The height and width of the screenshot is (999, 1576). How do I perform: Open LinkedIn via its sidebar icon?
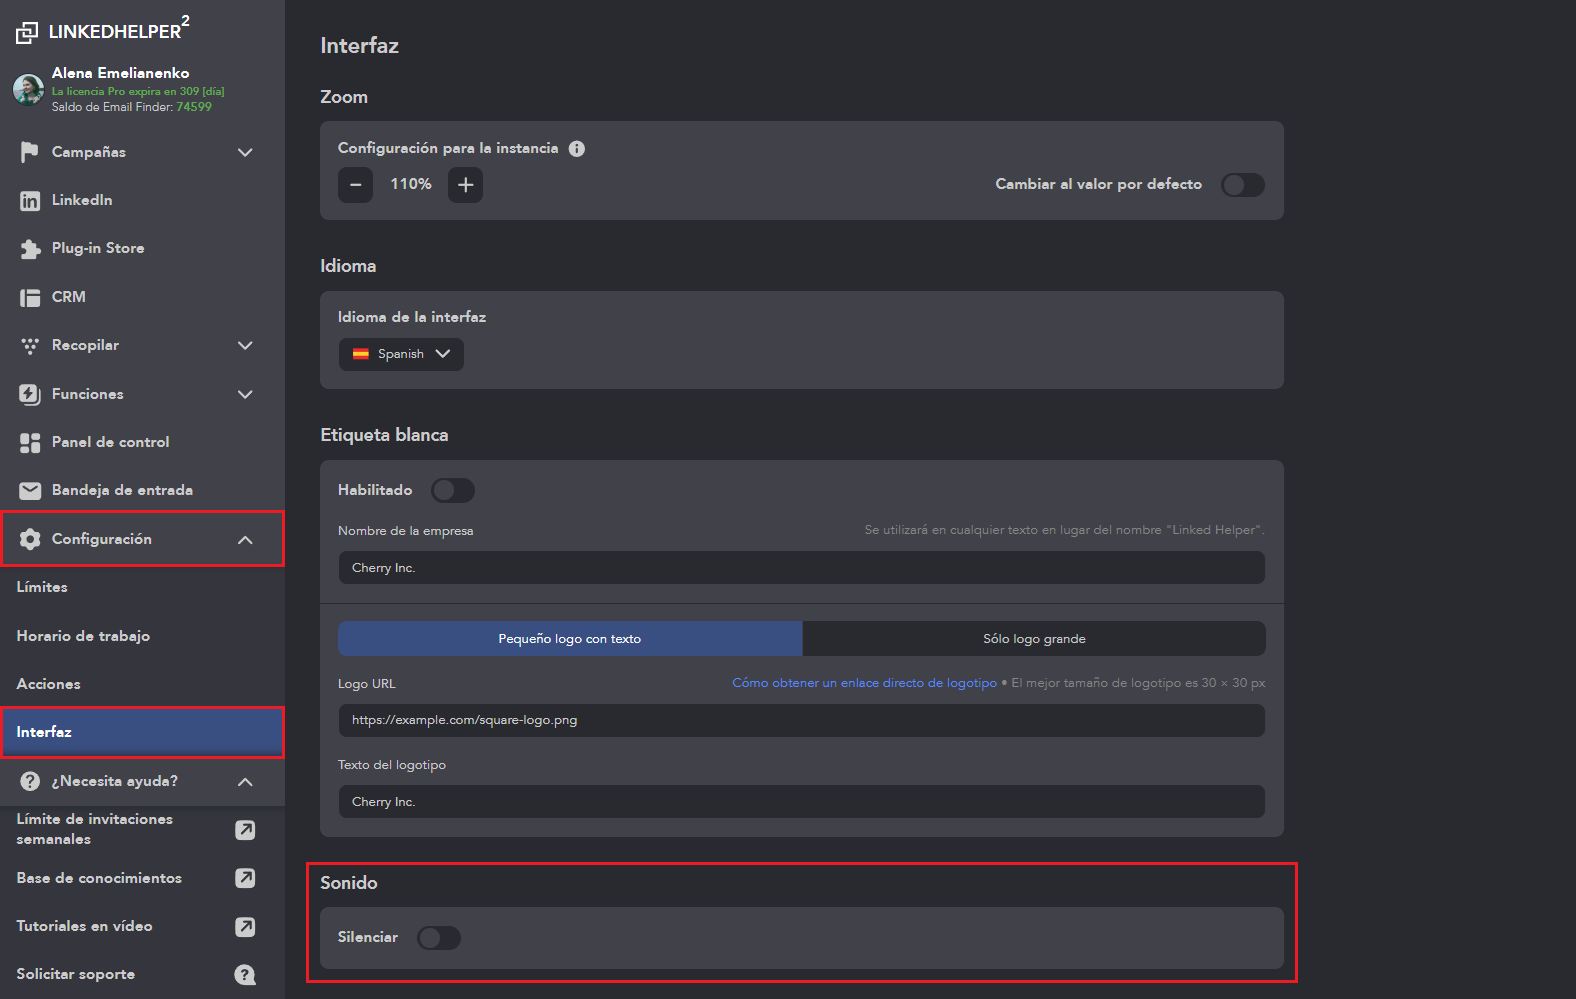[x=30, y=201]
